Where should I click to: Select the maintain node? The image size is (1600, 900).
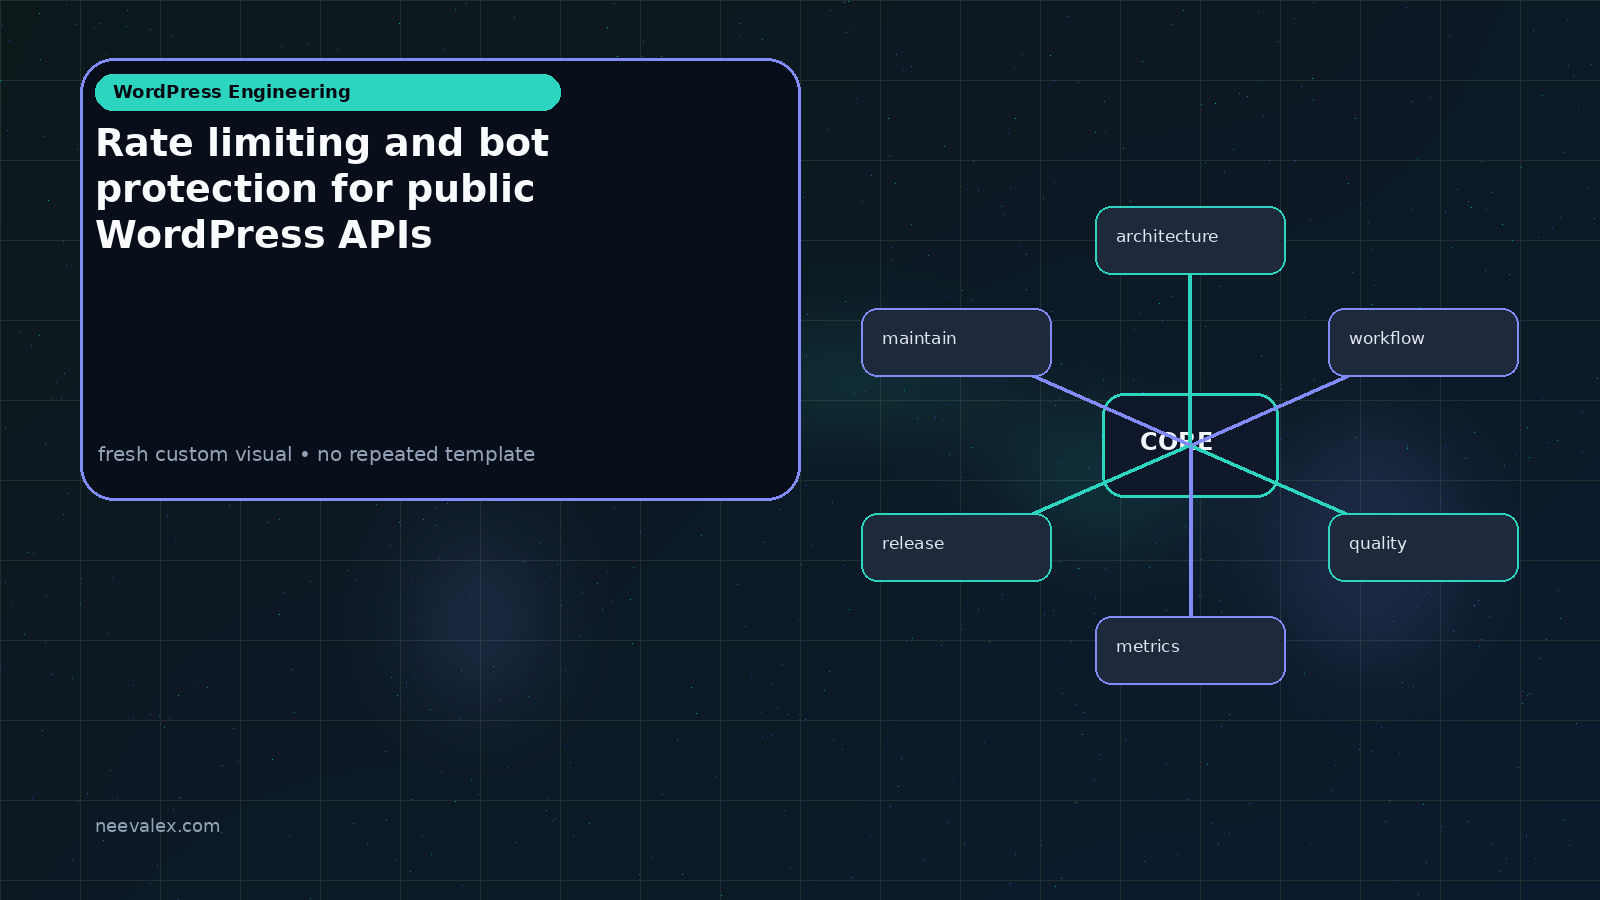pyautogui.click(x=956, y=342)
